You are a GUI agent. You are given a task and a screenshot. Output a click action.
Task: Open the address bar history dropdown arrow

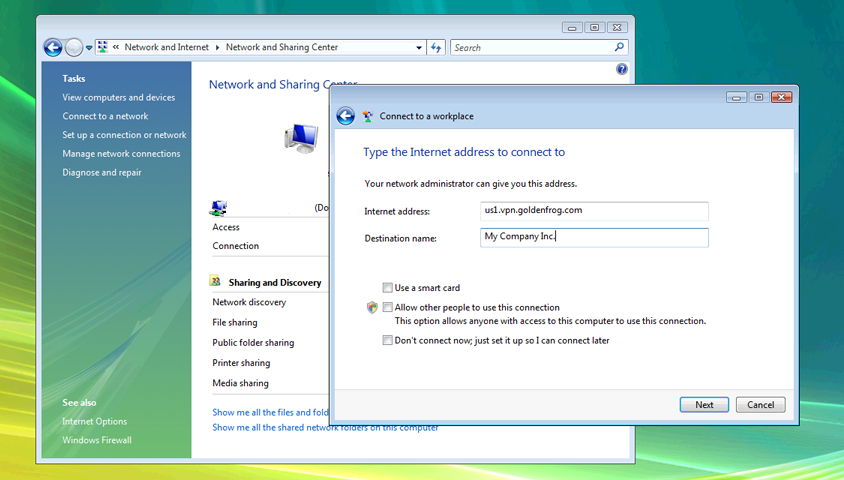419,47
